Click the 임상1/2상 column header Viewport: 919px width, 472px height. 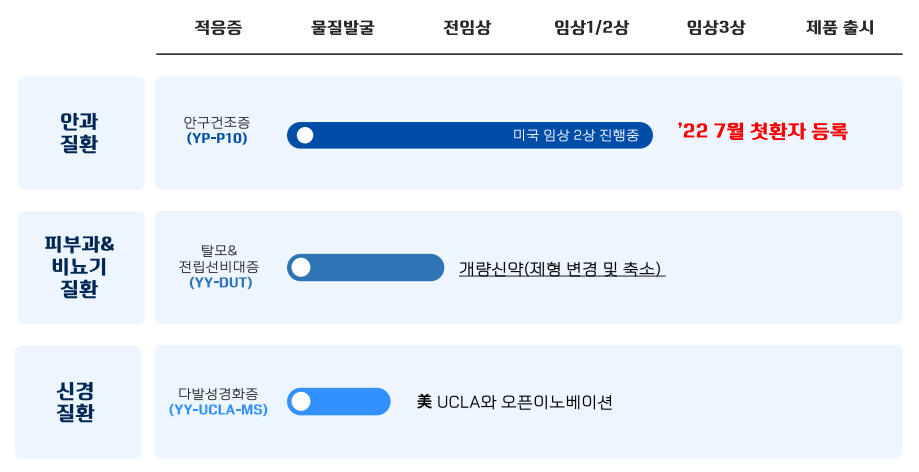(x=591, y=28)
